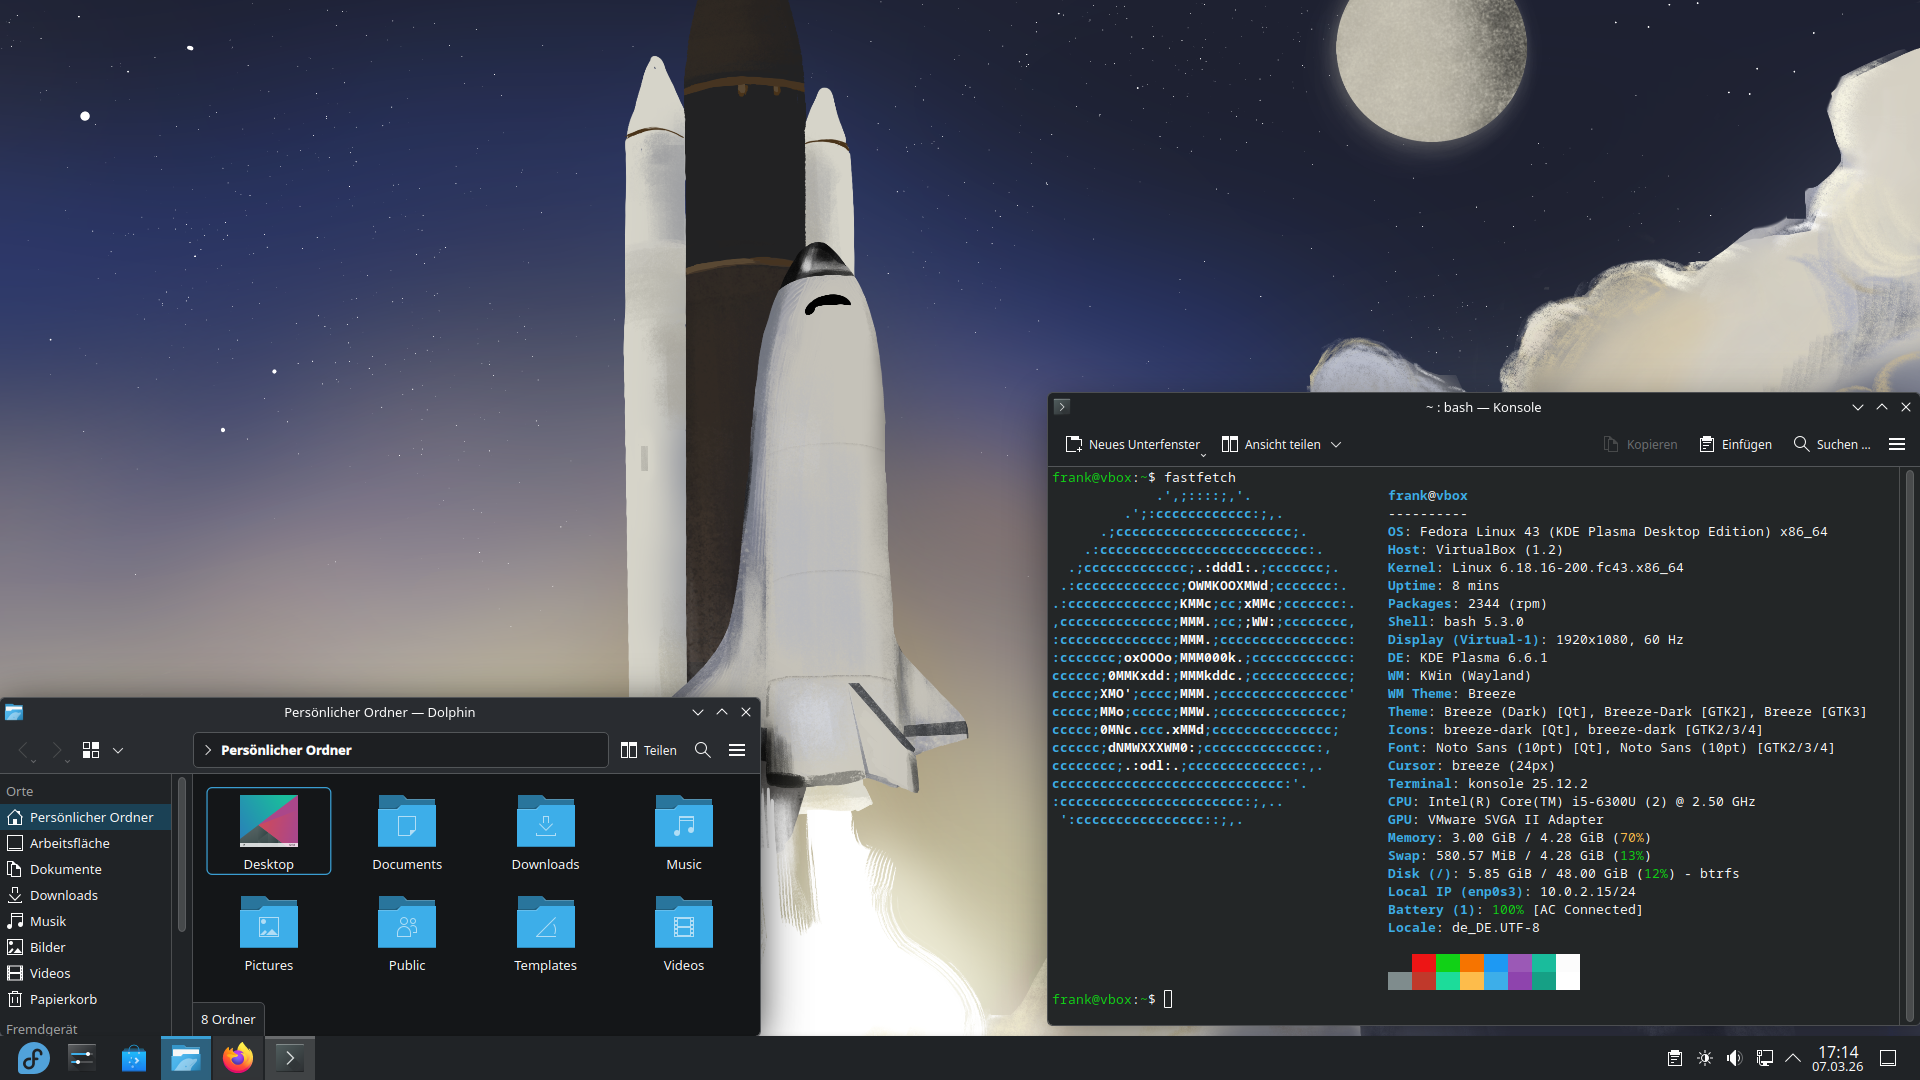The height and width of the screenshot is (1080, 1920).
Task: Open network connections tray icon
Action: tap(1765, 1058)
